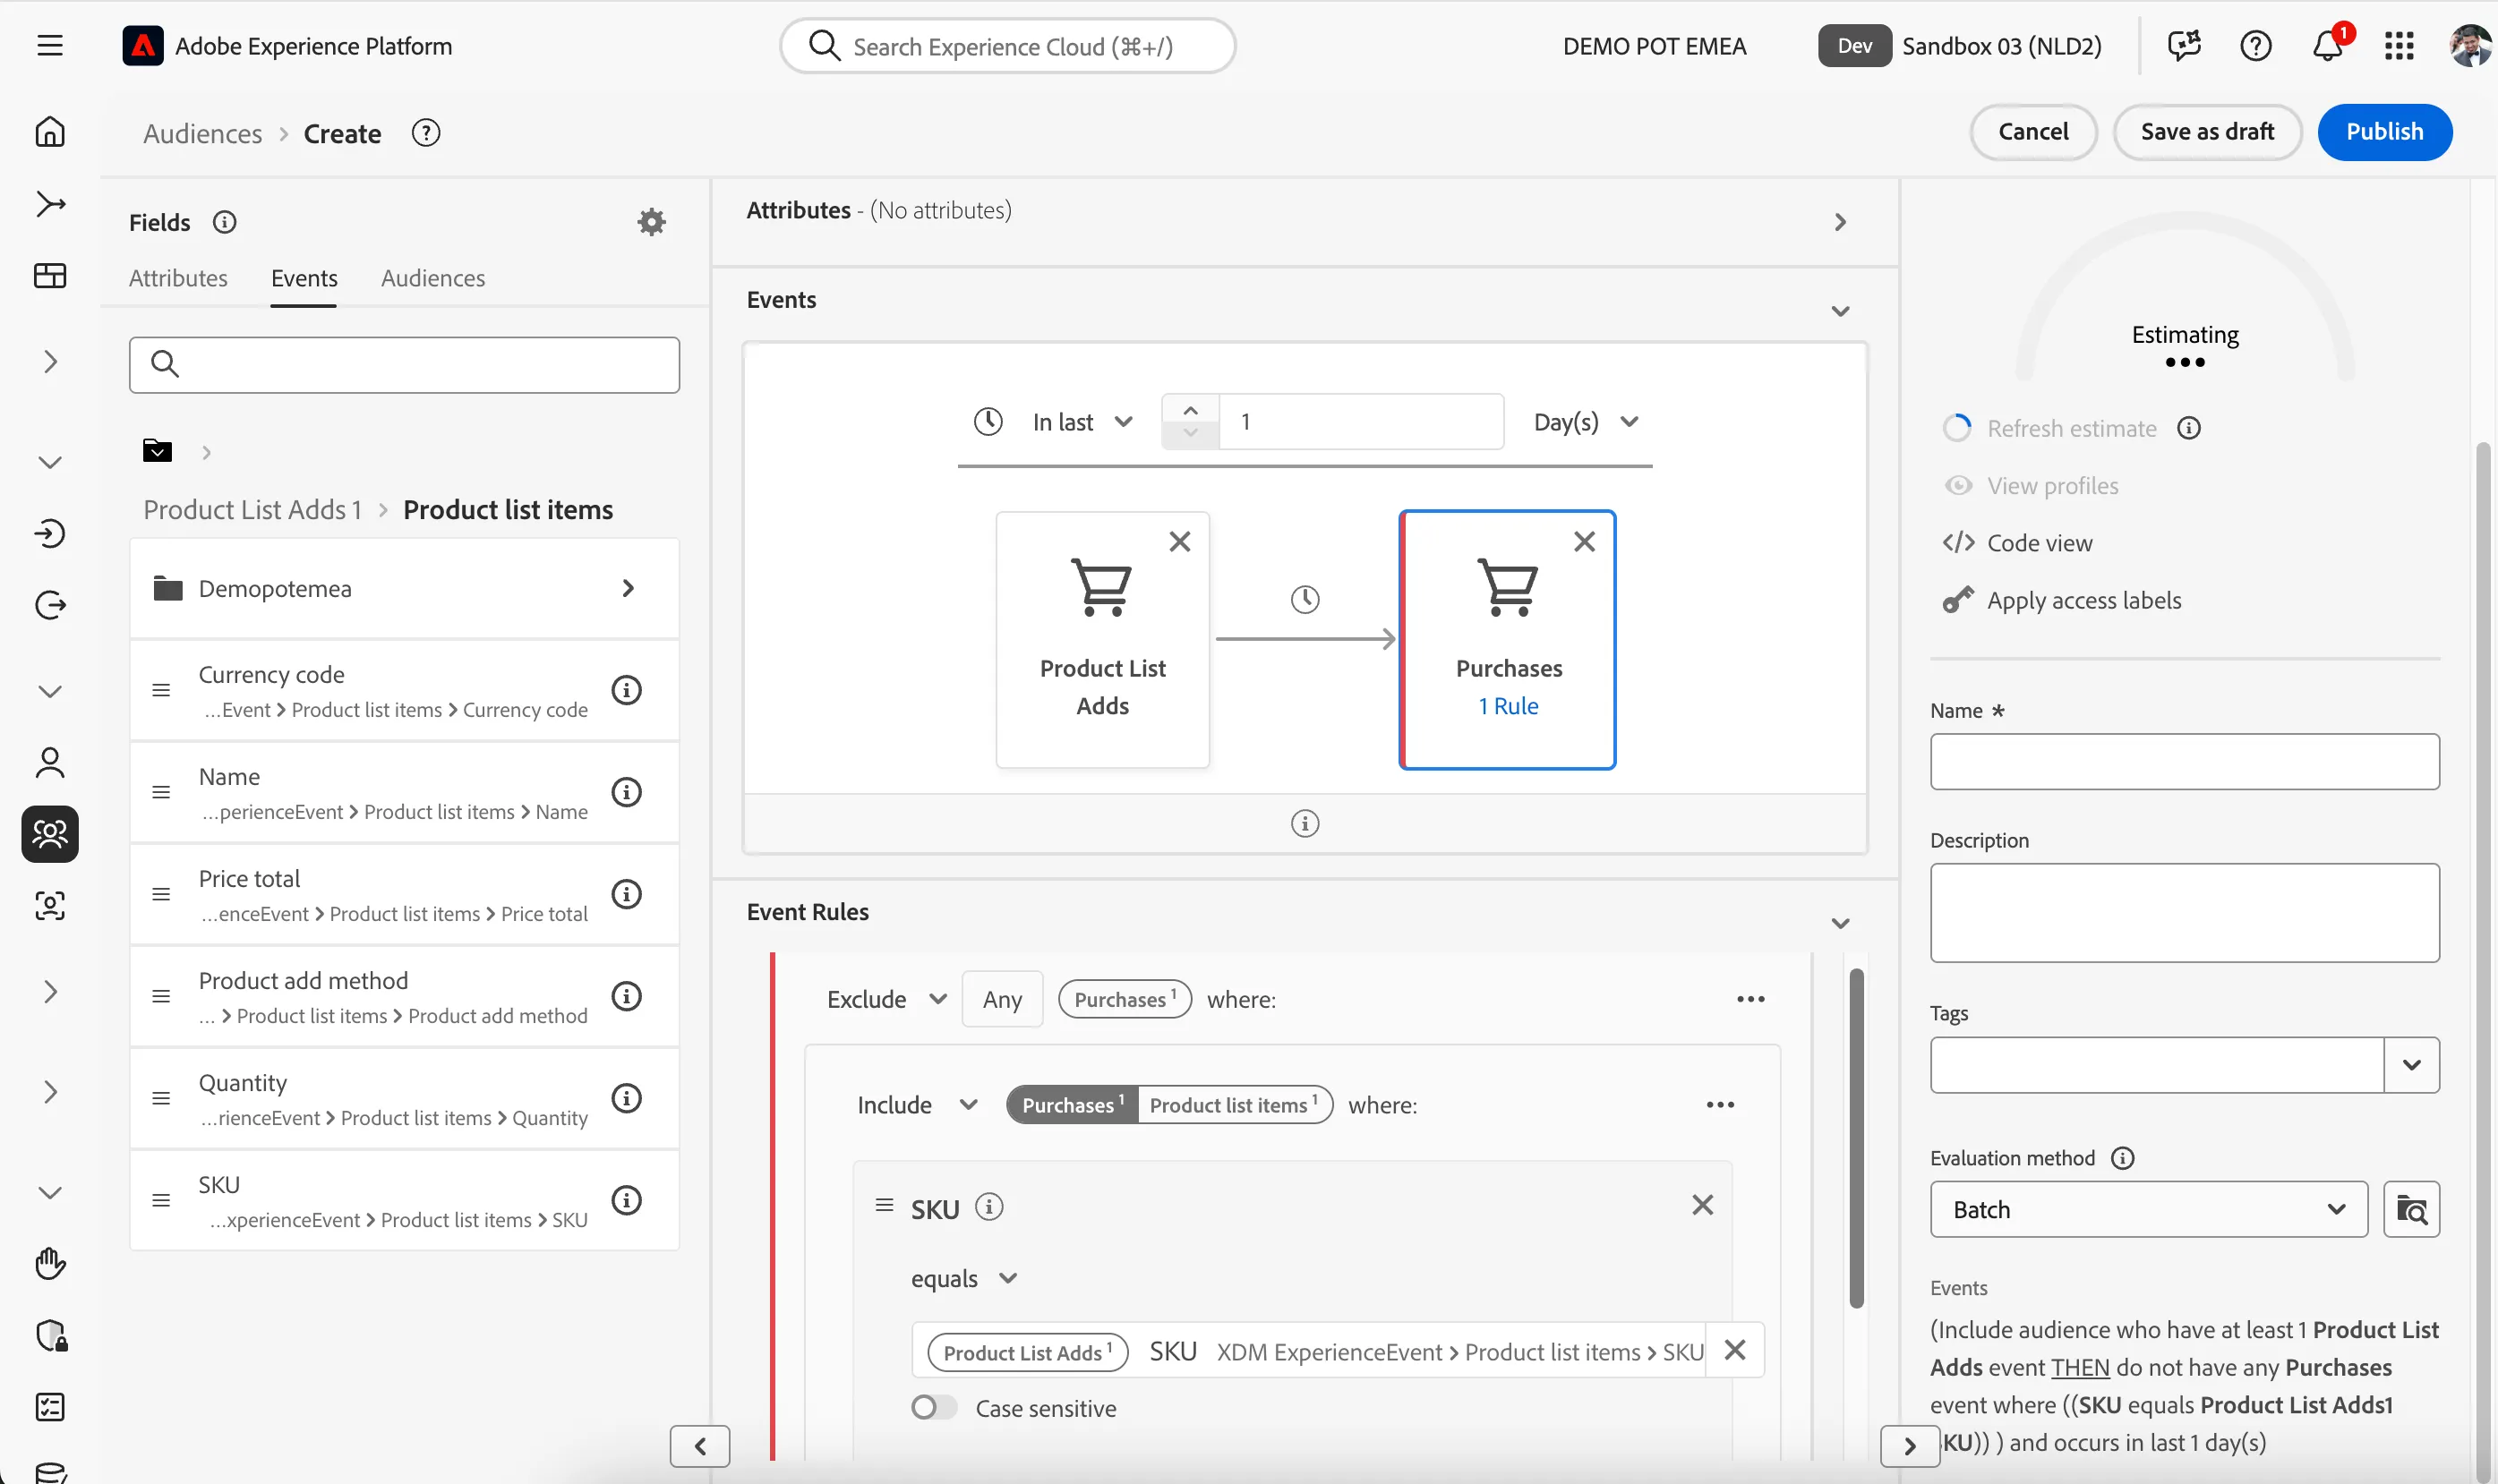Screen dimensions: 2498x1484
Task: Go to Home in left sidebar
Action: click(x=50, y=132)
